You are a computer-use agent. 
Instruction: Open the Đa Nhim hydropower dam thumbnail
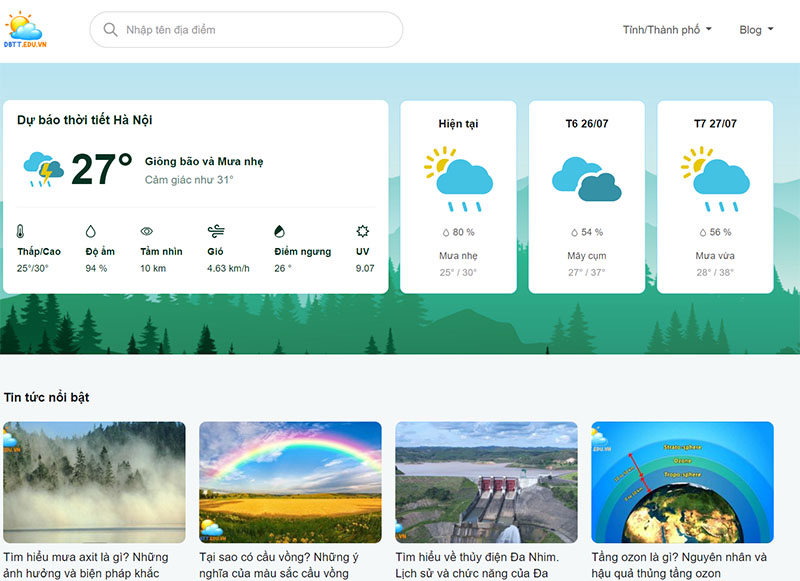[x=486, y=482]
